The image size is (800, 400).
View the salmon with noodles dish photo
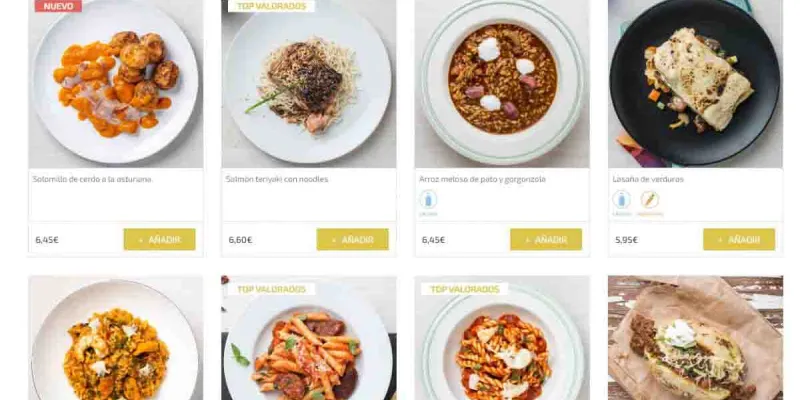coord(309,84)
